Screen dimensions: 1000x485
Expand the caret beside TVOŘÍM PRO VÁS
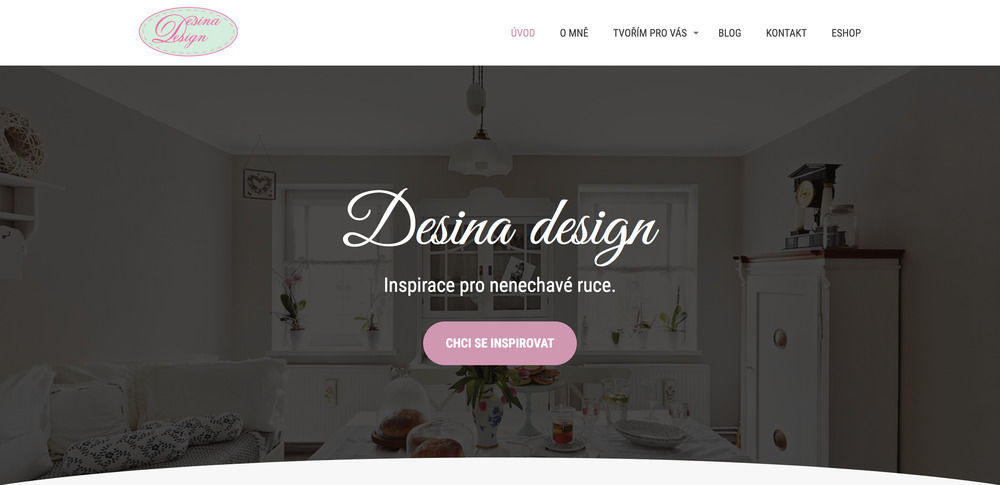(x=696, y=33)
